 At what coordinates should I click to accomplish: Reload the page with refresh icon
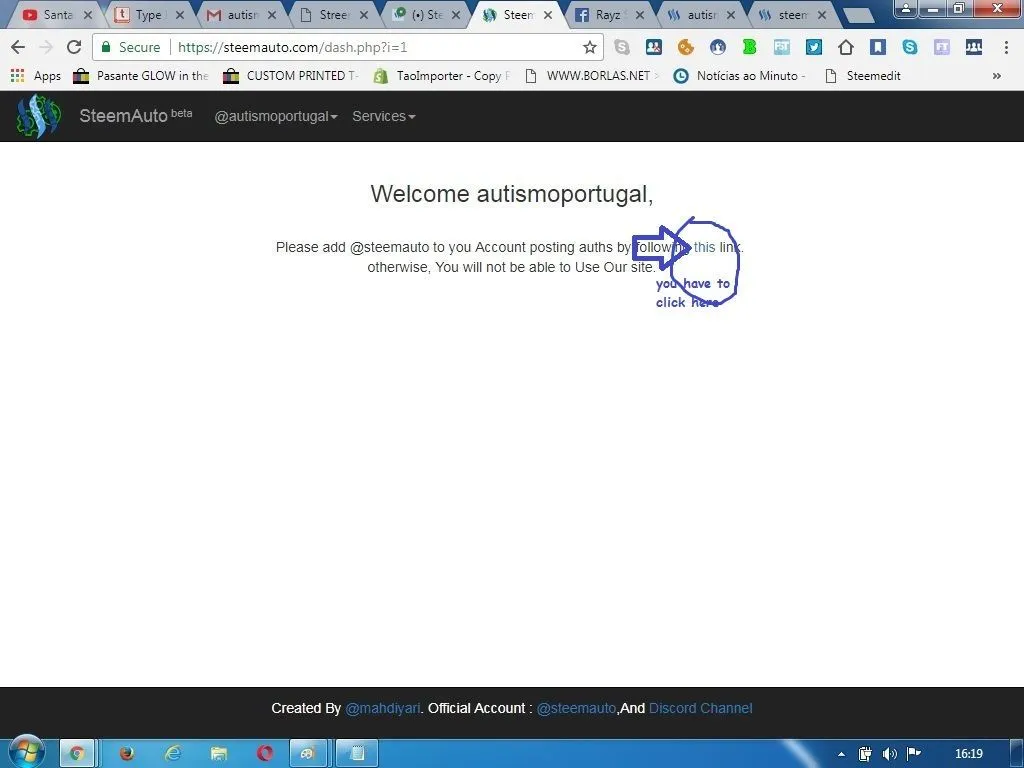pyautogui.click(x=74, y=47)
